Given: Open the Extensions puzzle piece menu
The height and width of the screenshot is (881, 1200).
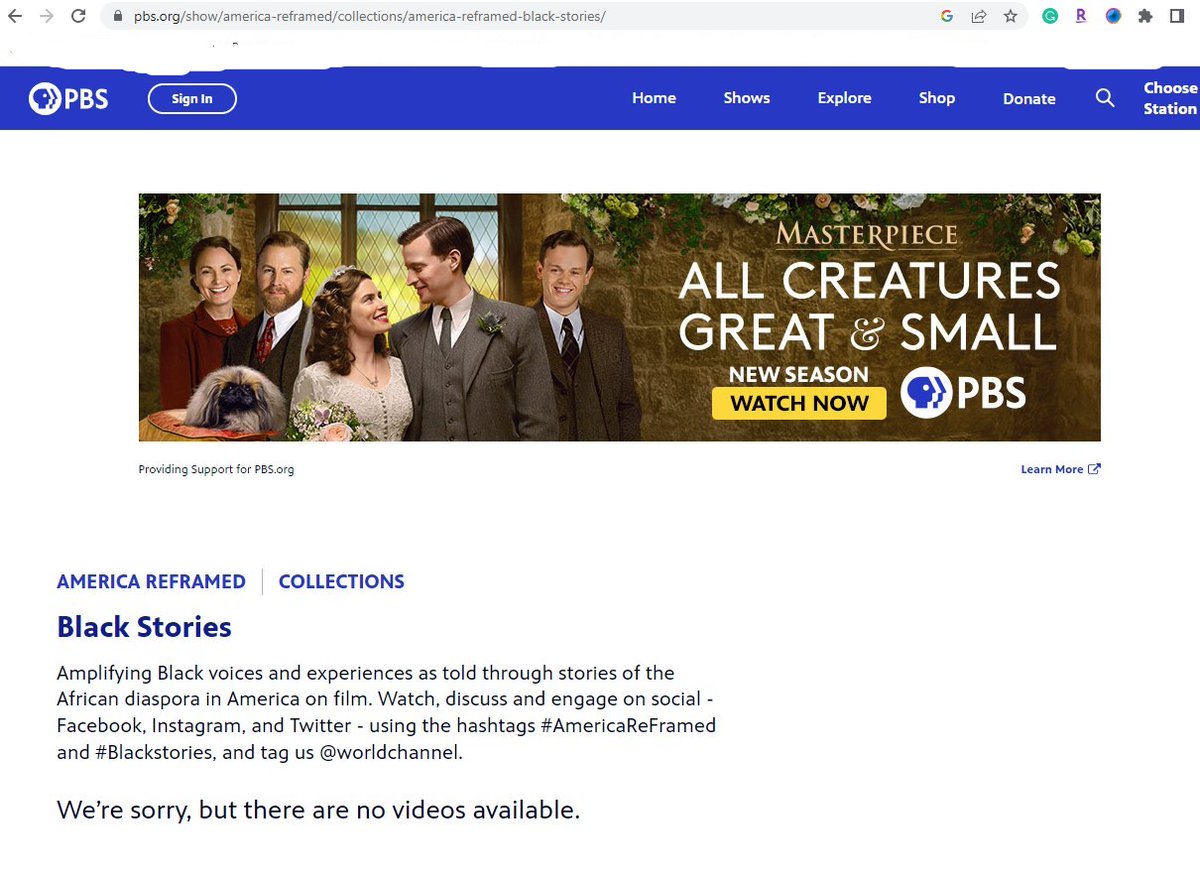Looking at the screenshot, I should pos(1145,16).
